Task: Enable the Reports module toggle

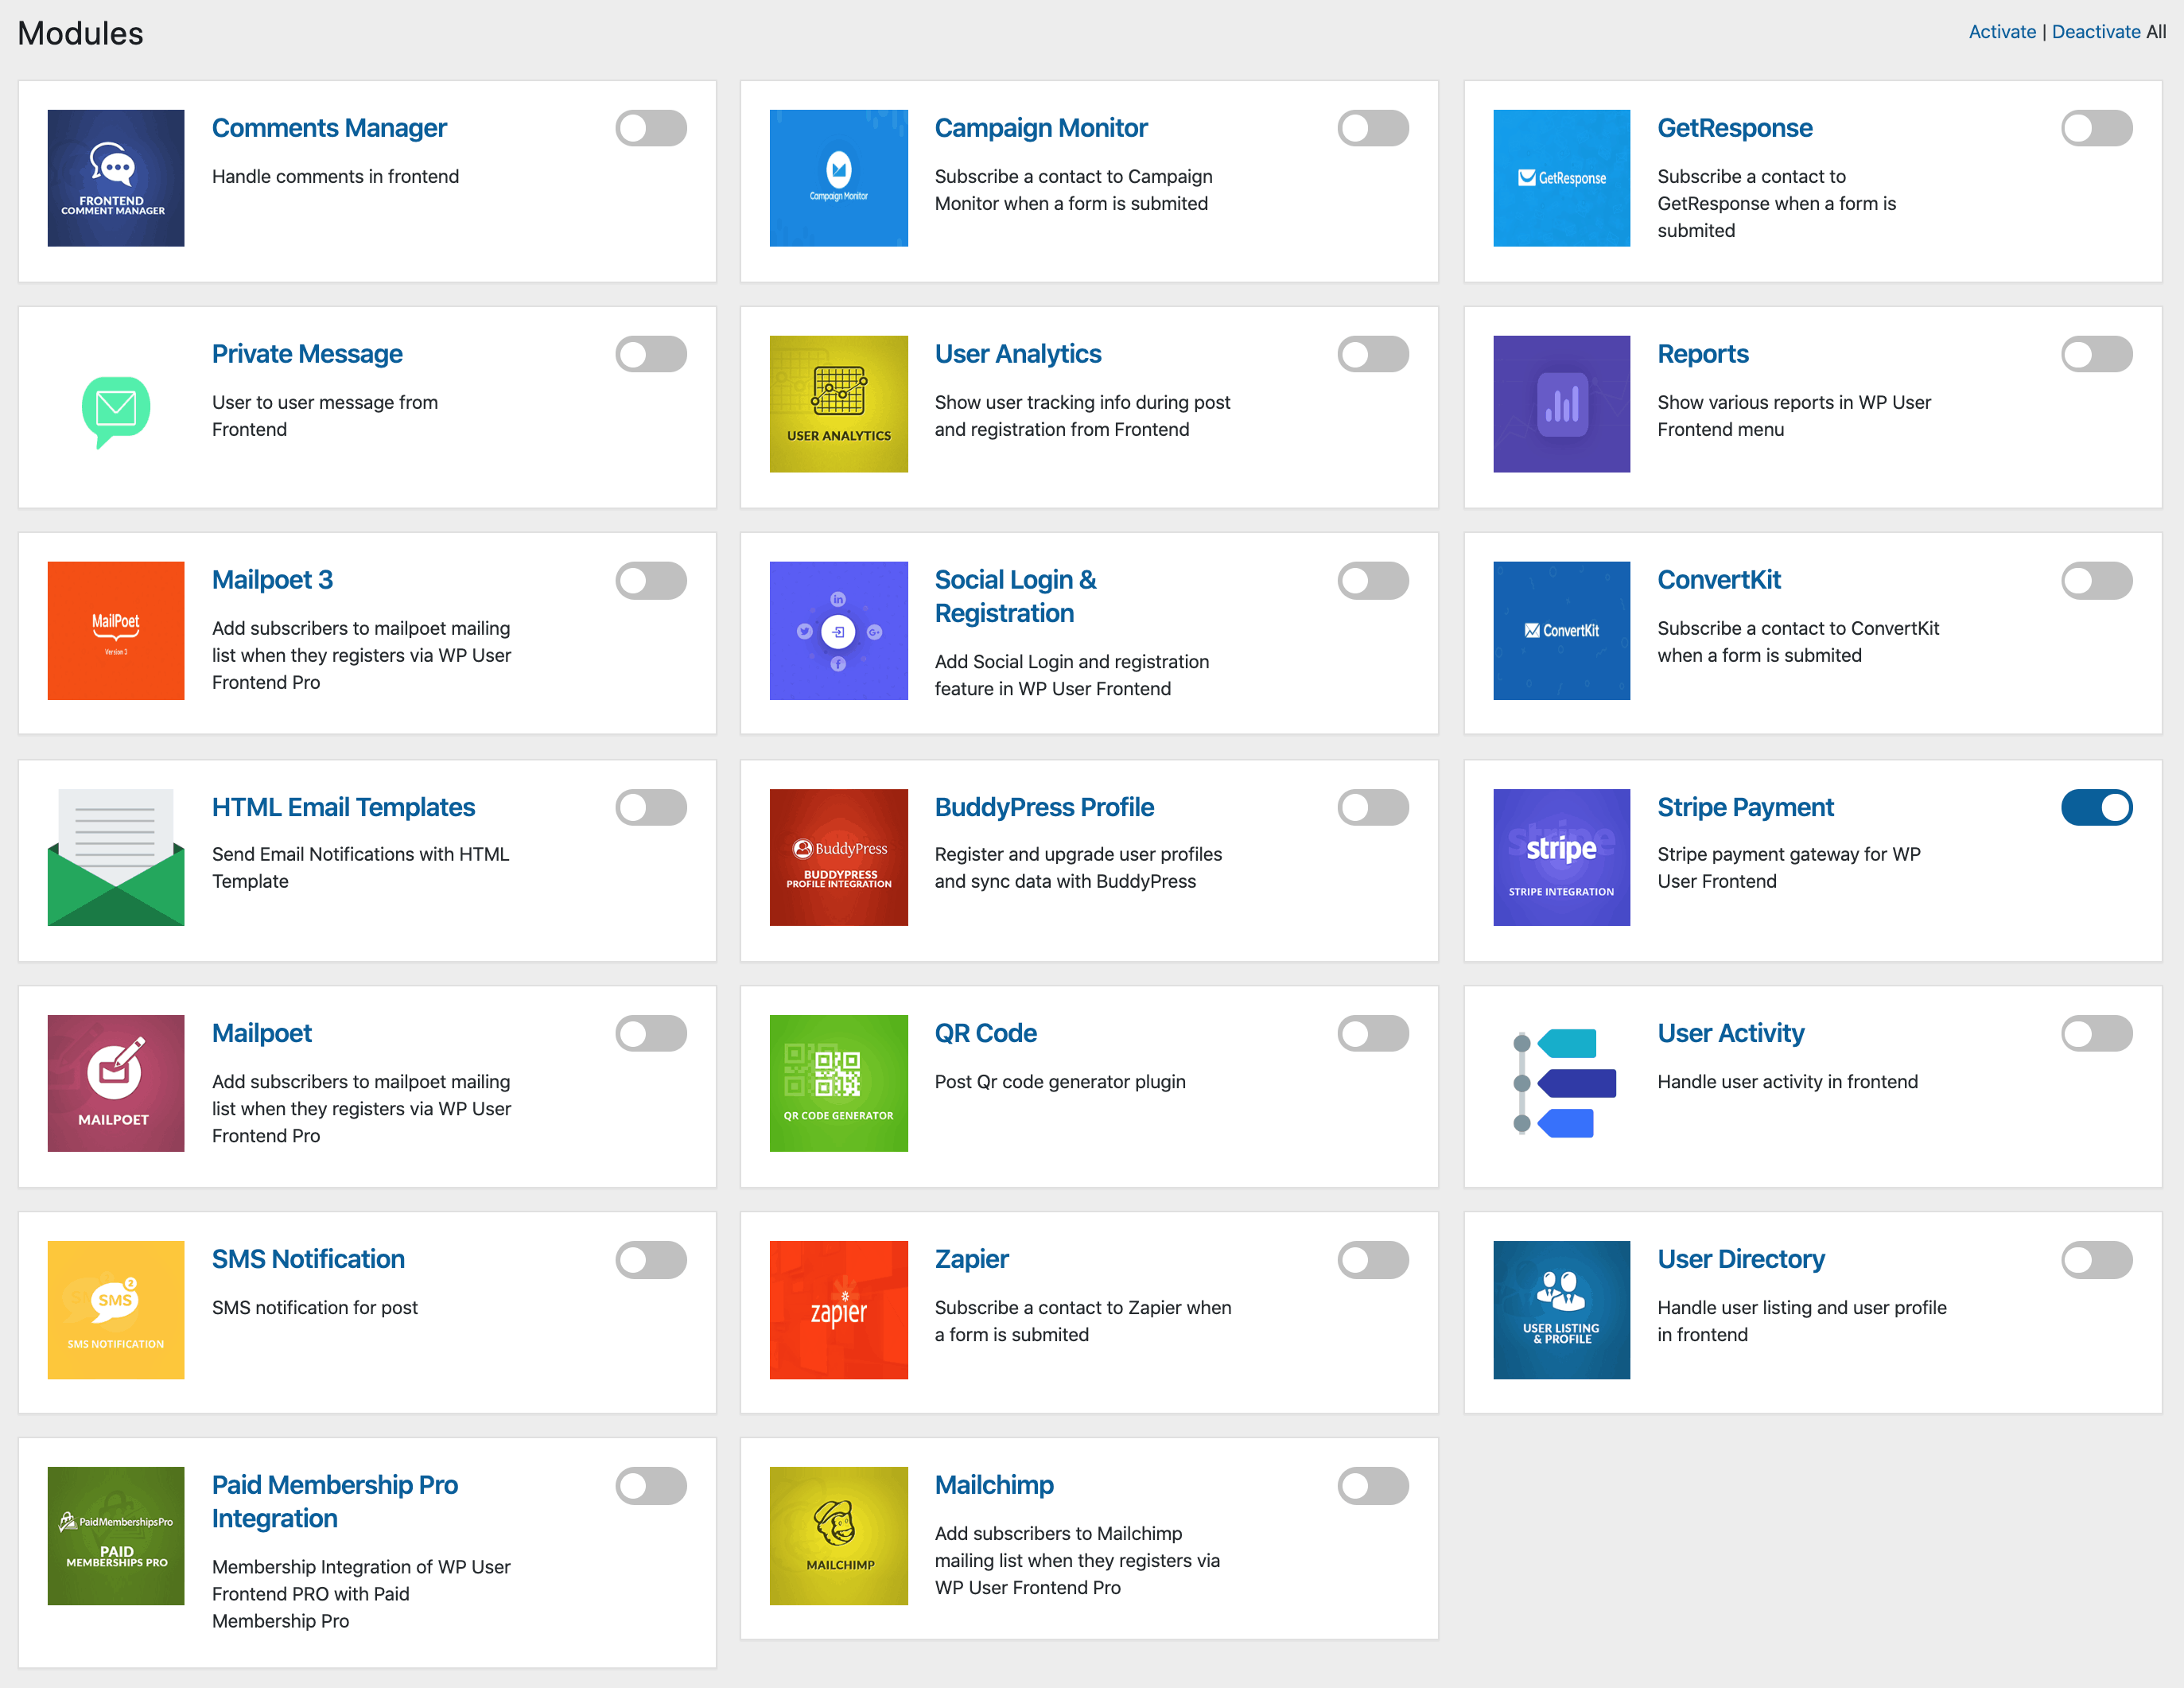Action: [2097, 354]
